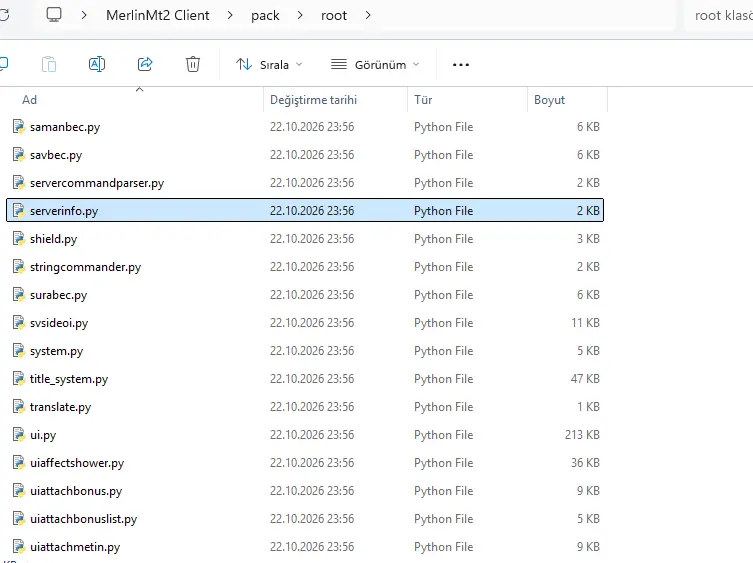Image resolution: width=753 pixels, height=563 pixels.
Task: Navigate to MerlinMt2 Client breadcrumb
Action: click(x=158, y=15)
